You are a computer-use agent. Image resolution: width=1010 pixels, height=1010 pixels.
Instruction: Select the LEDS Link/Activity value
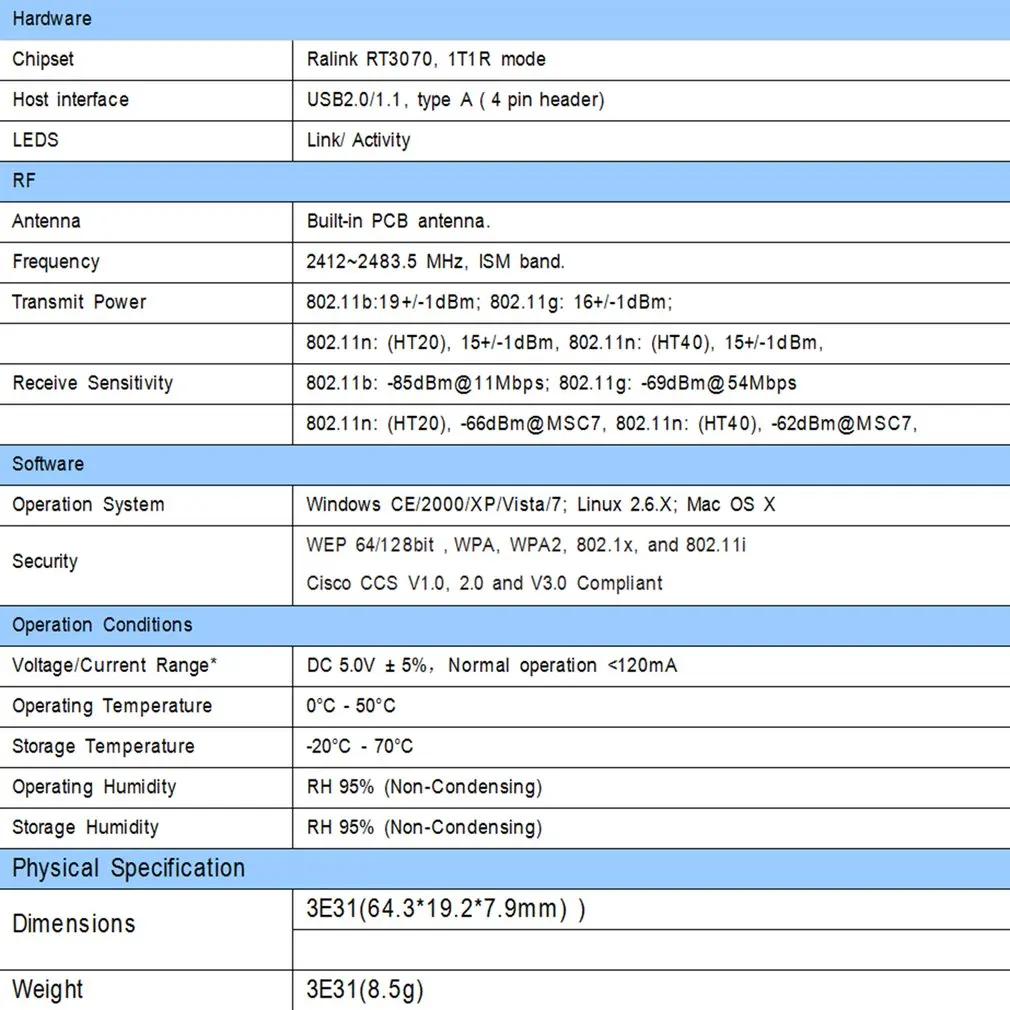358,140
